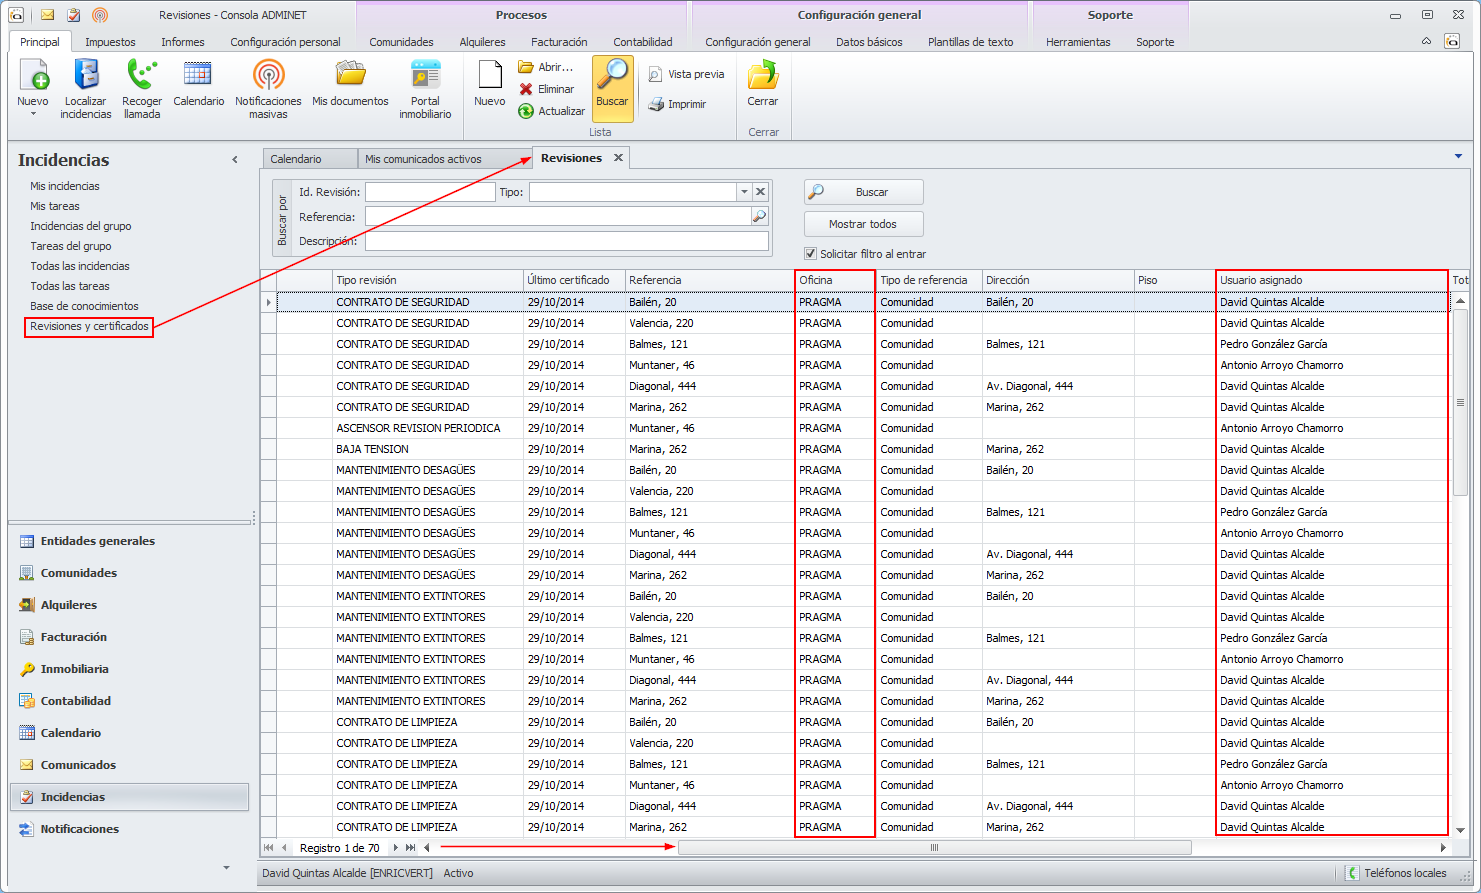Expand the Tipo dropdown list

click(744, 192)
